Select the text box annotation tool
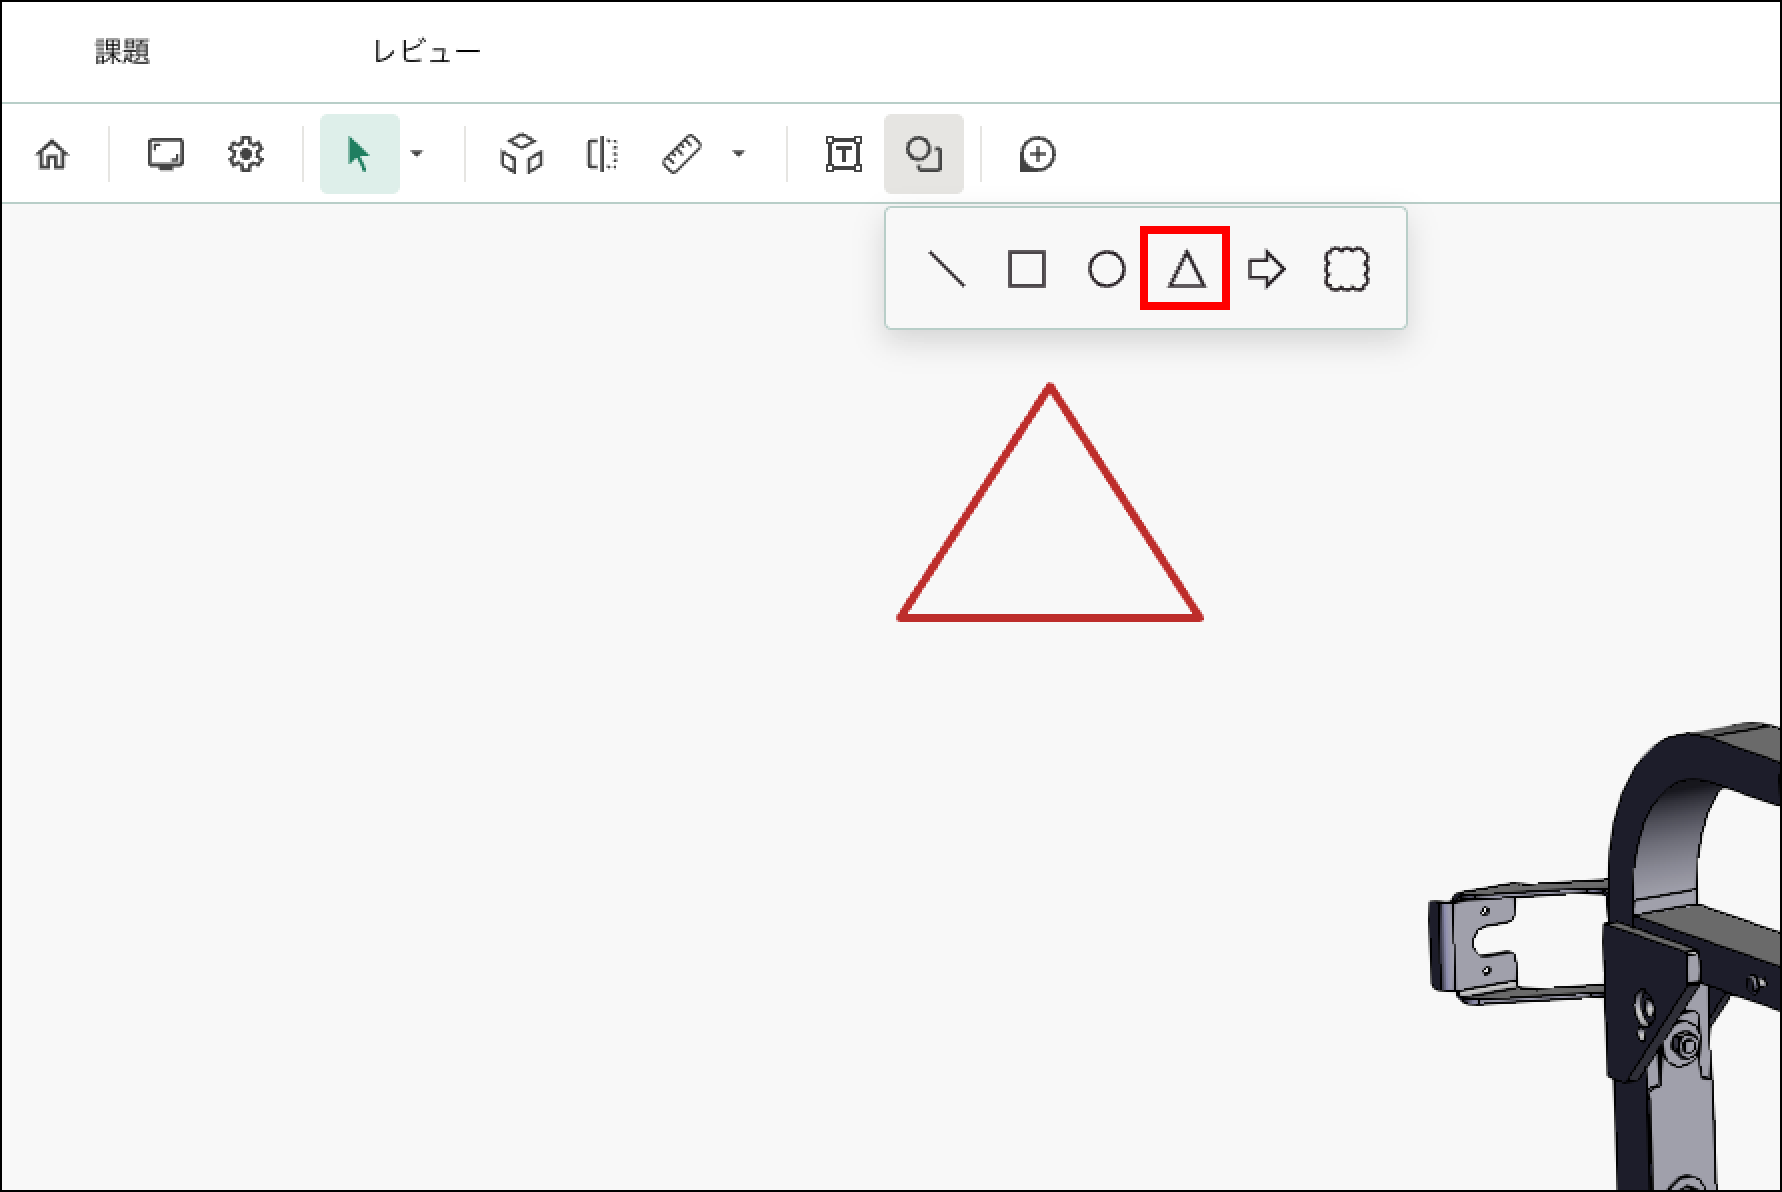 [x=844, y=155]
